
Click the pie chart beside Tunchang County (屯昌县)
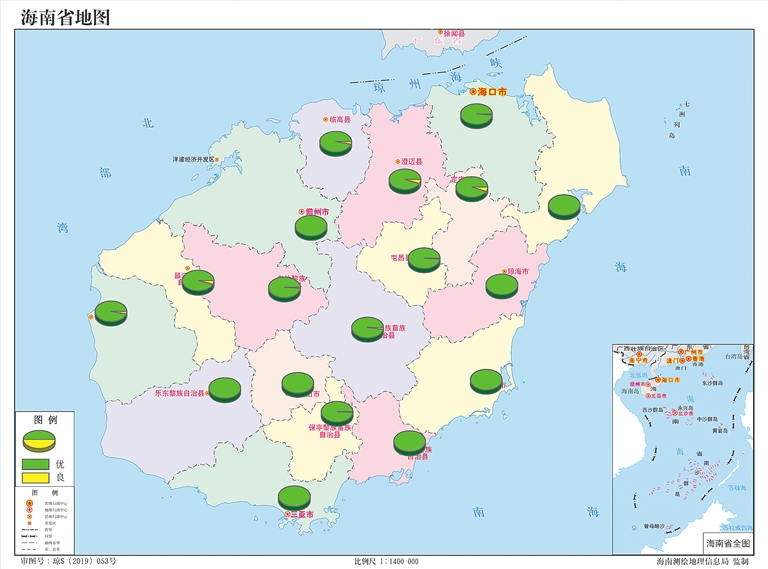(424, 259)
